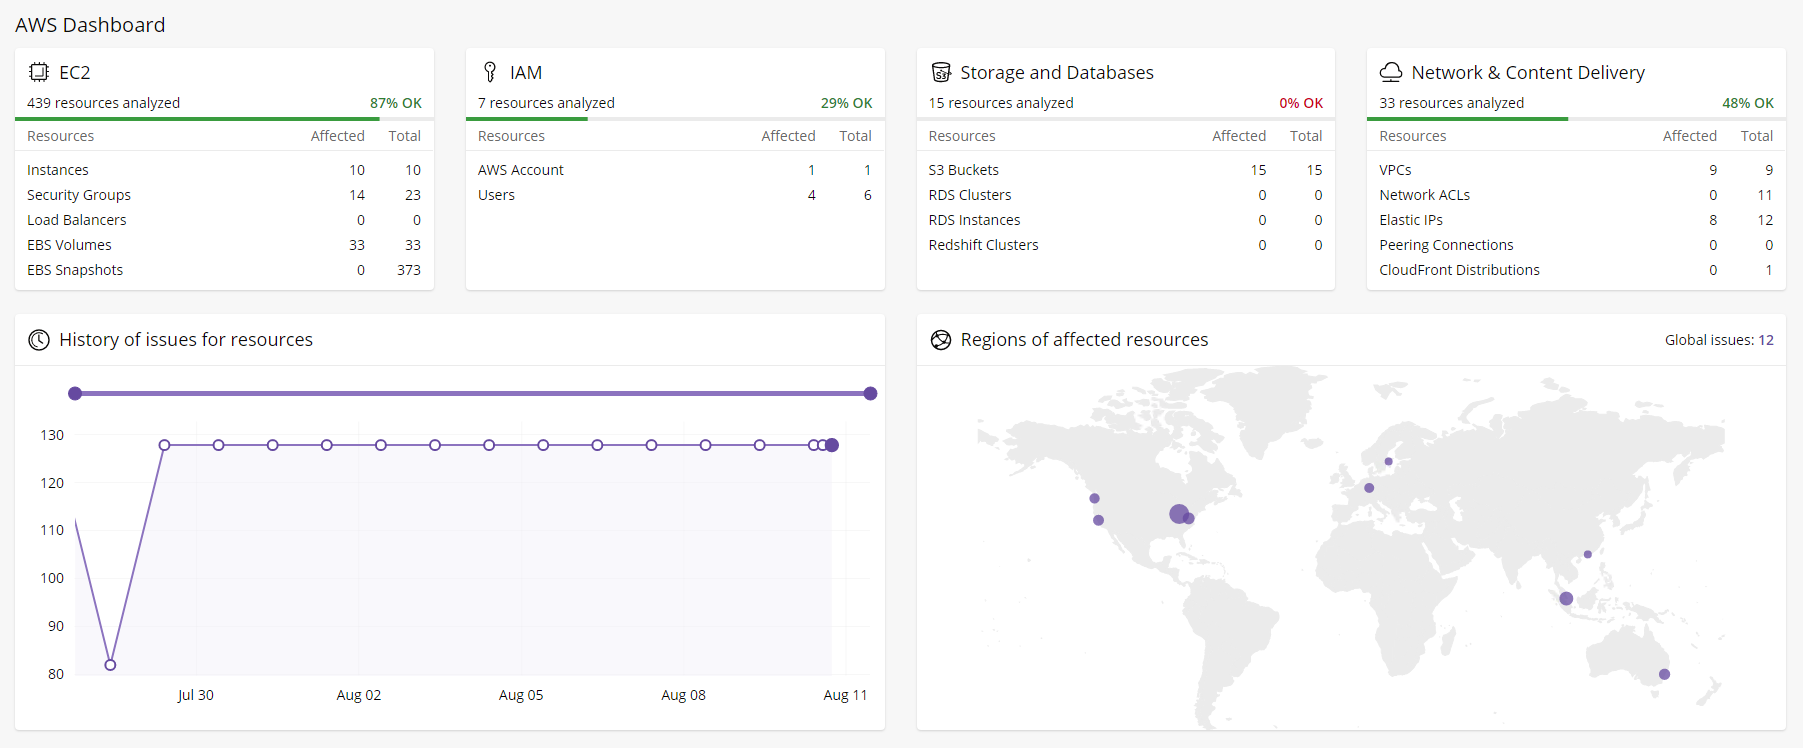
Task: Click the 0% OK label in Storage
Action: (1301, 103)
